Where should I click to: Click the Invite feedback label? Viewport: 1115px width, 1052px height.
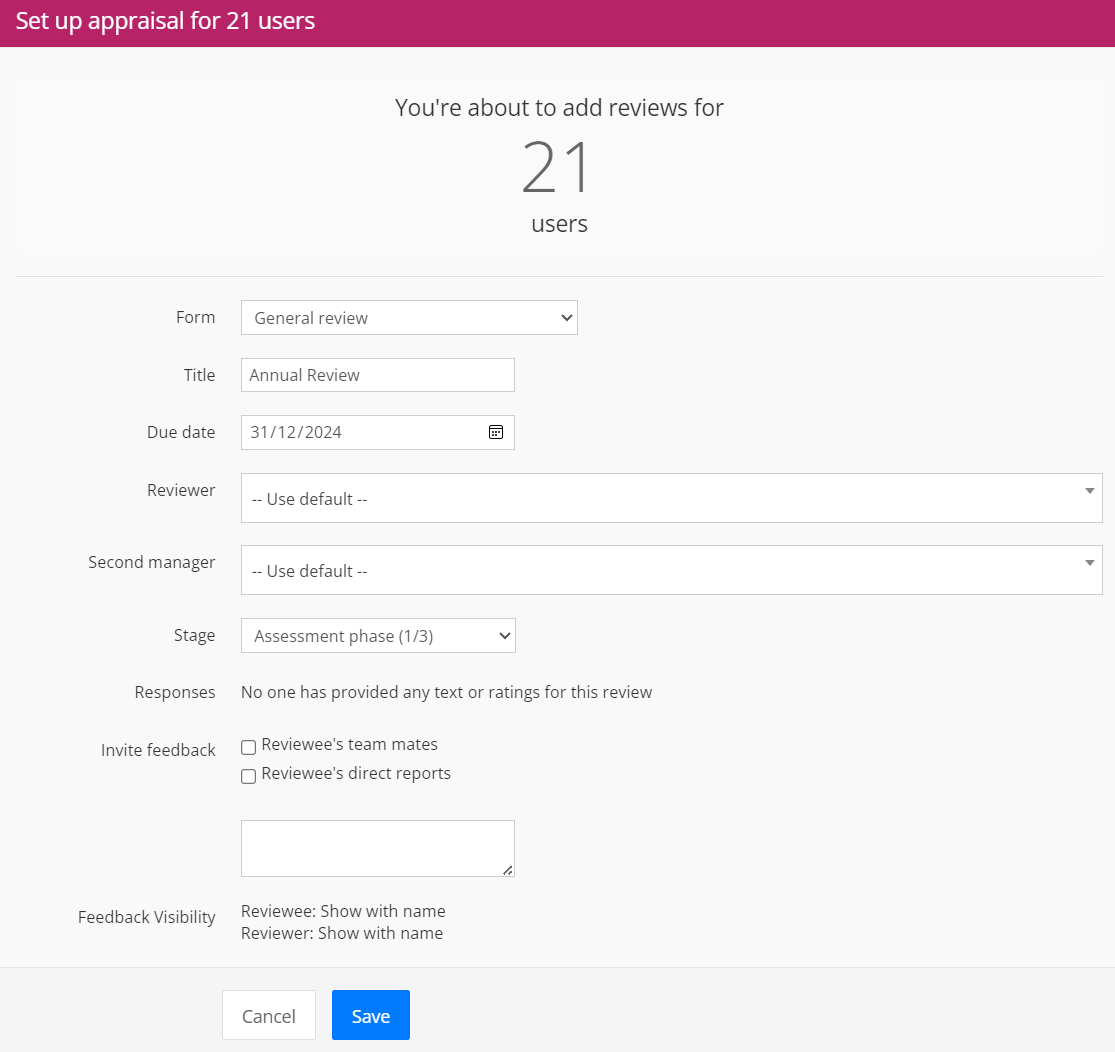[158, 750]
